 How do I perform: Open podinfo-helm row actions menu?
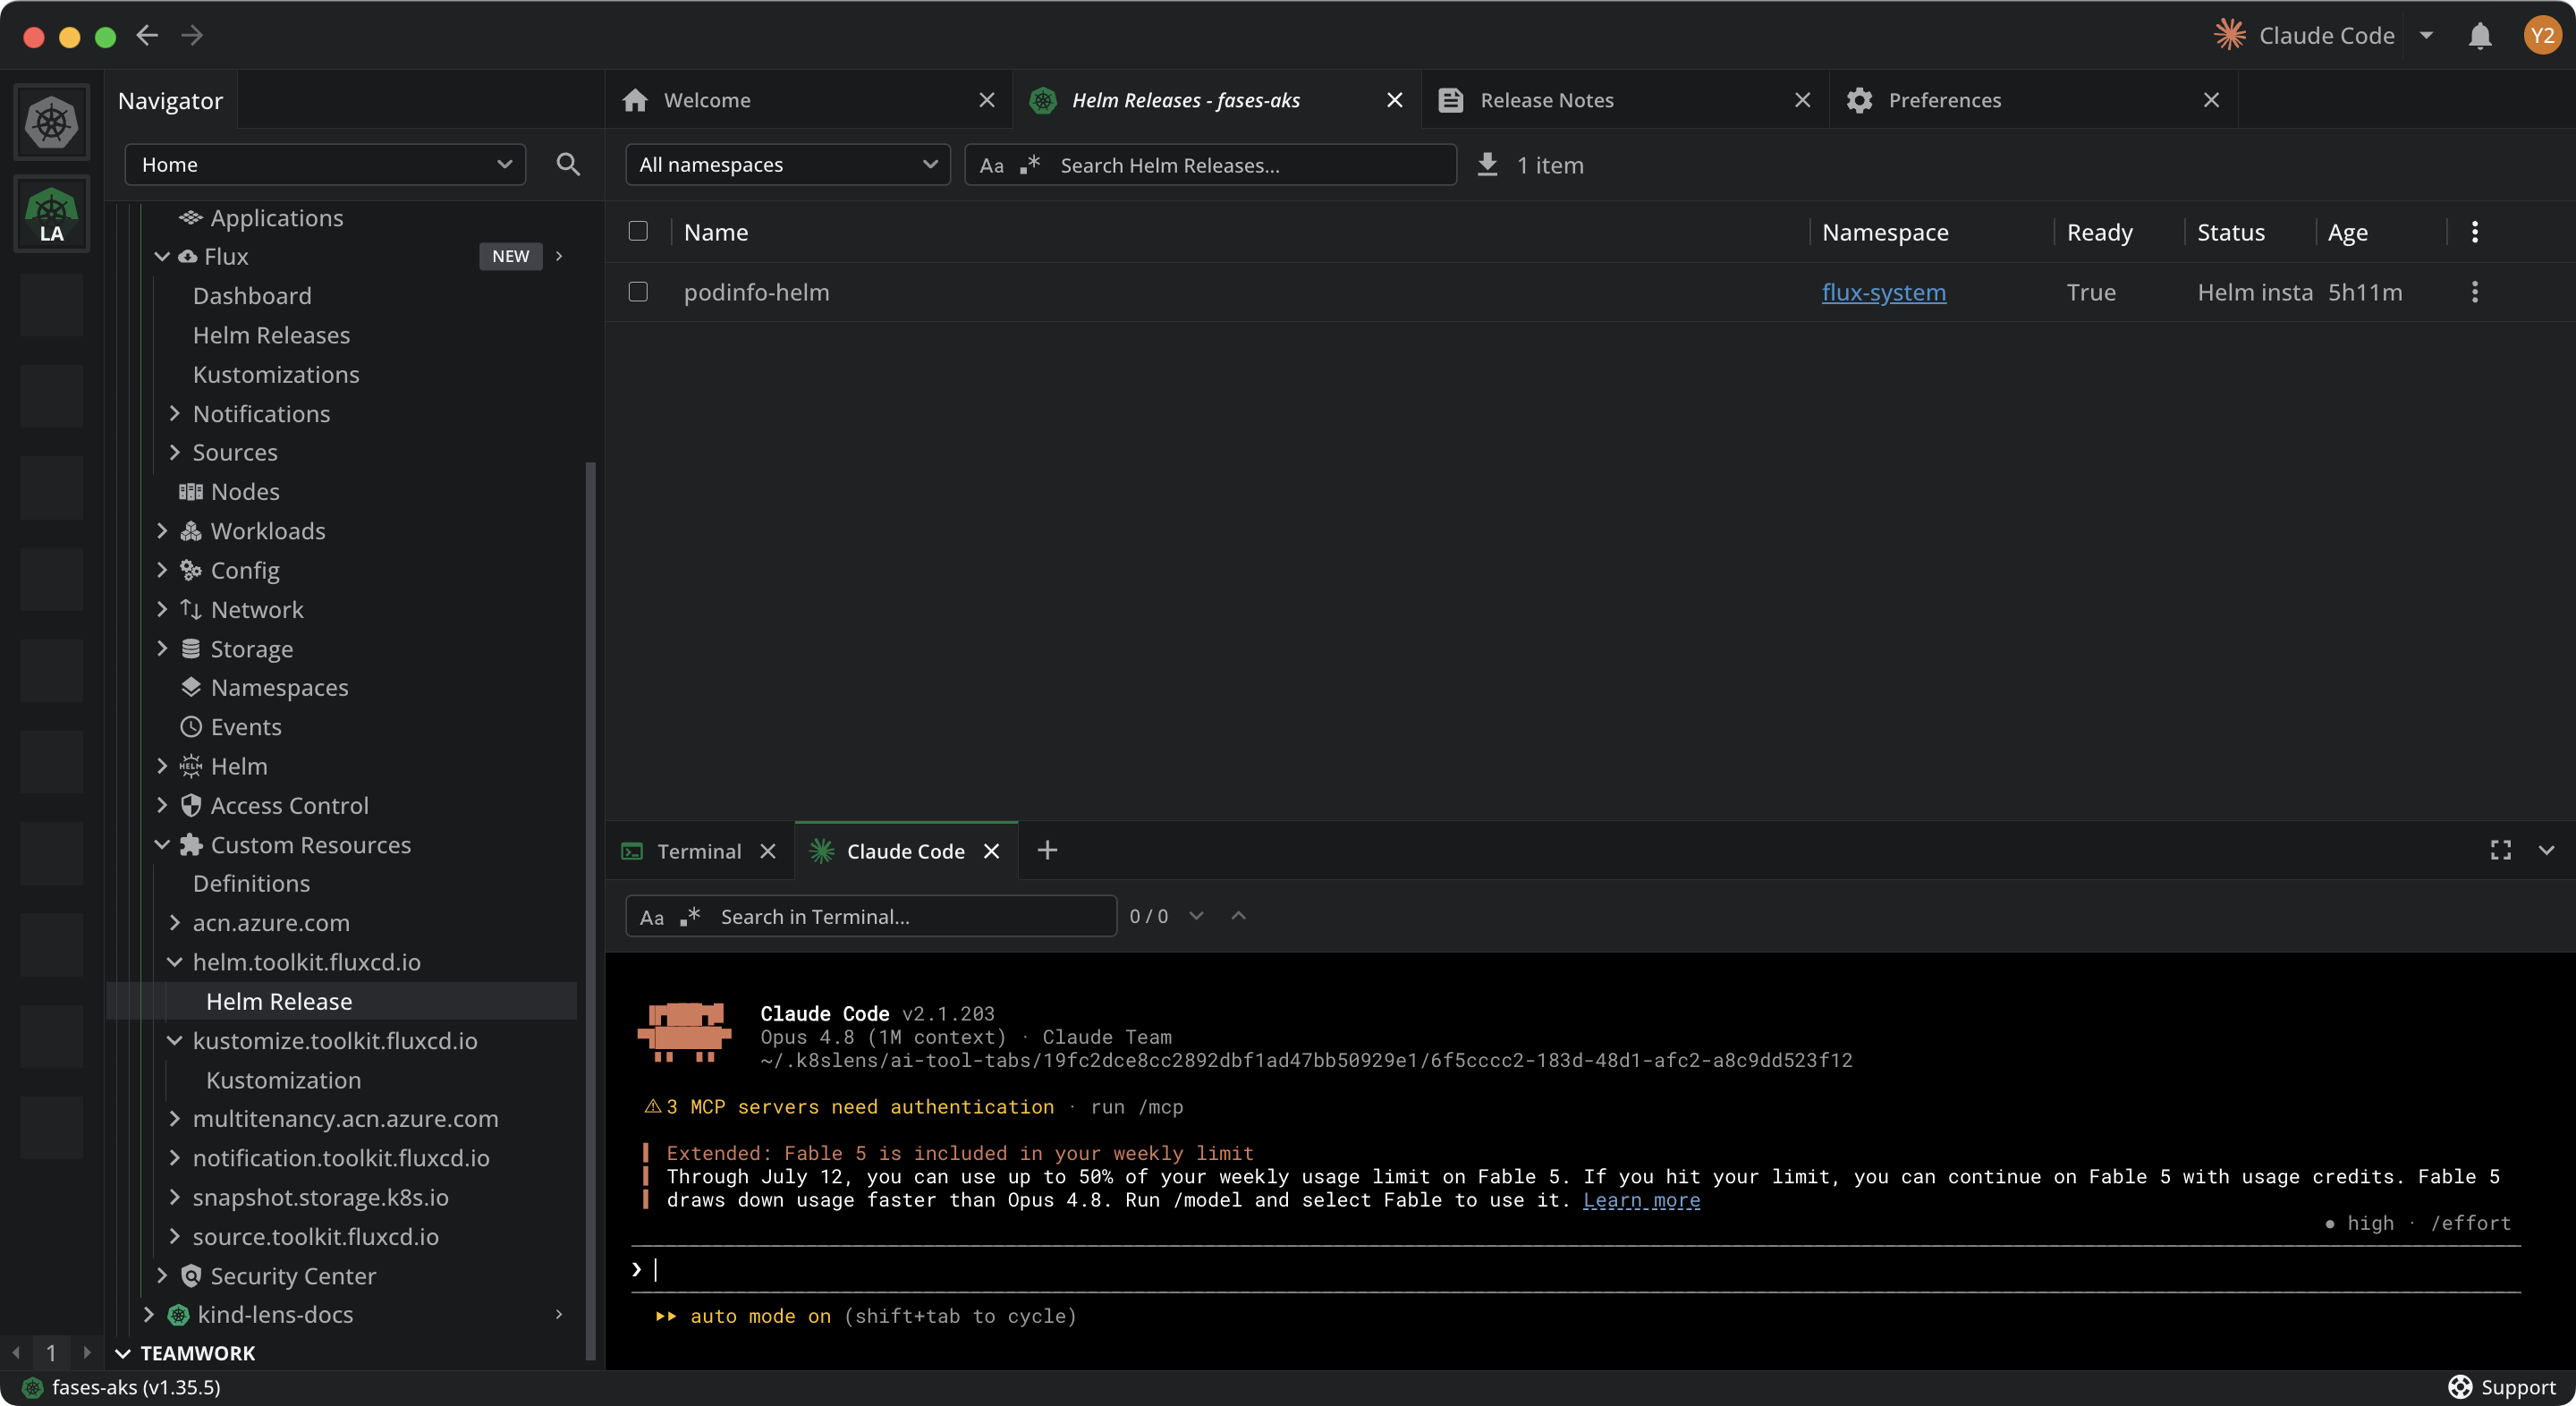(x=2474, y=292)
